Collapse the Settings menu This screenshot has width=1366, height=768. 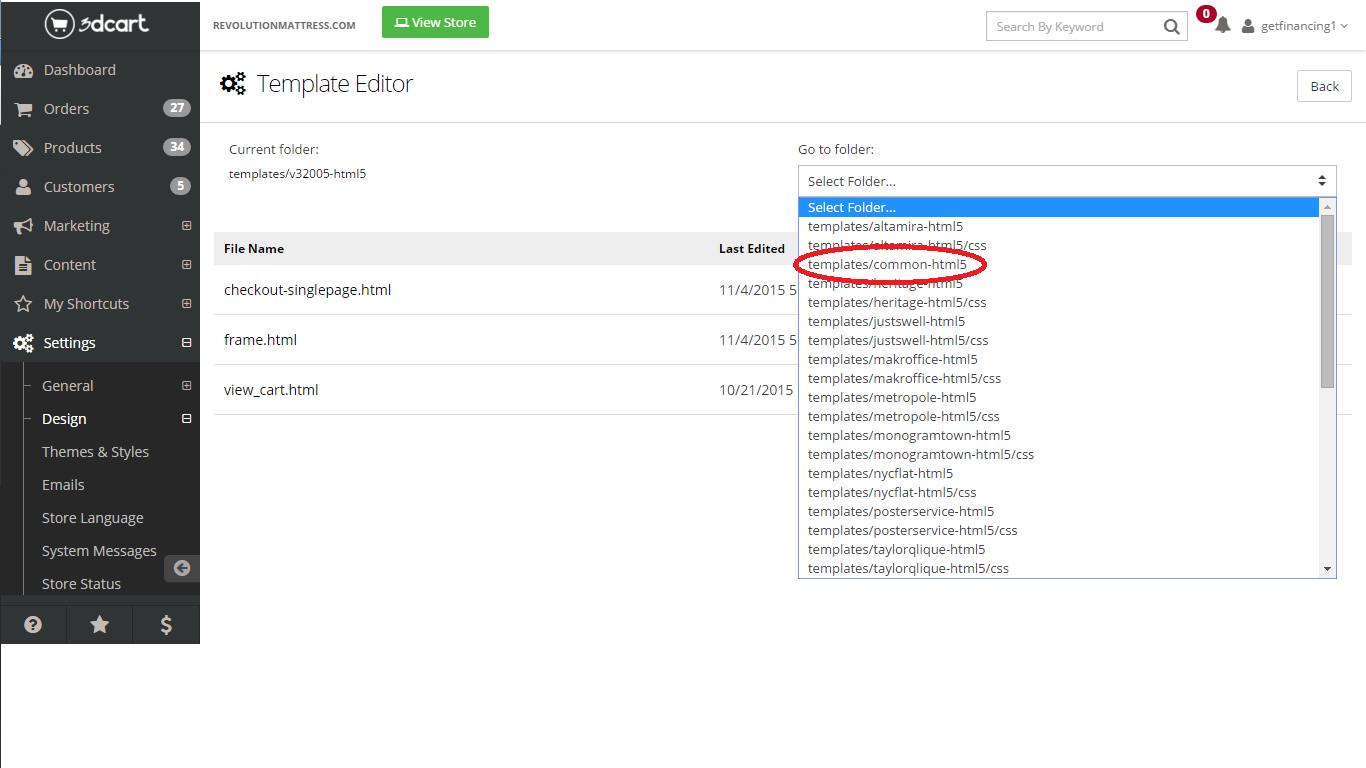pos(186,343)
